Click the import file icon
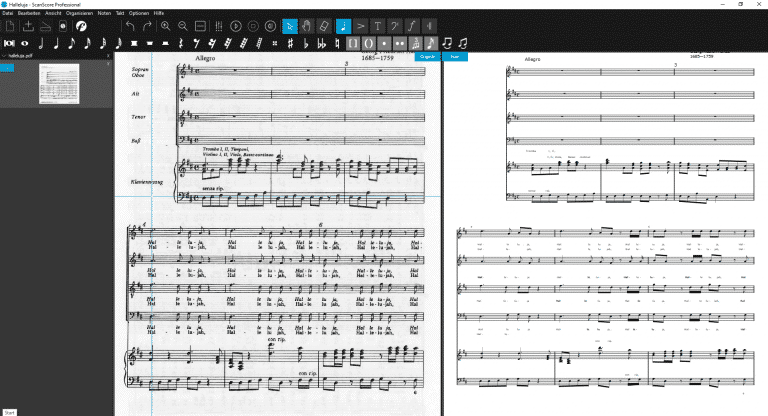This screenshot has height=416, width=768. (28, 26)
